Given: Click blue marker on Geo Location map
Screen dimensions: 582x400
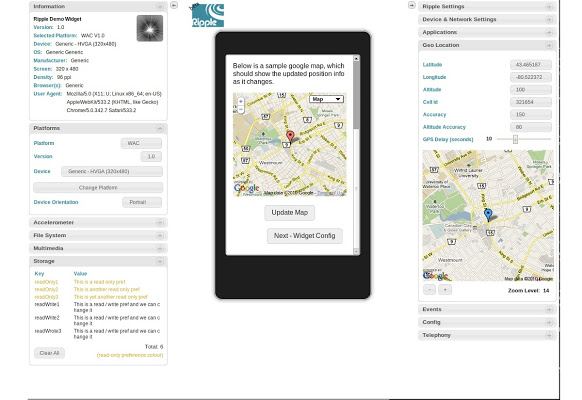Looking at the screenshot, I should pyautogui.click(x=488, y=214).
